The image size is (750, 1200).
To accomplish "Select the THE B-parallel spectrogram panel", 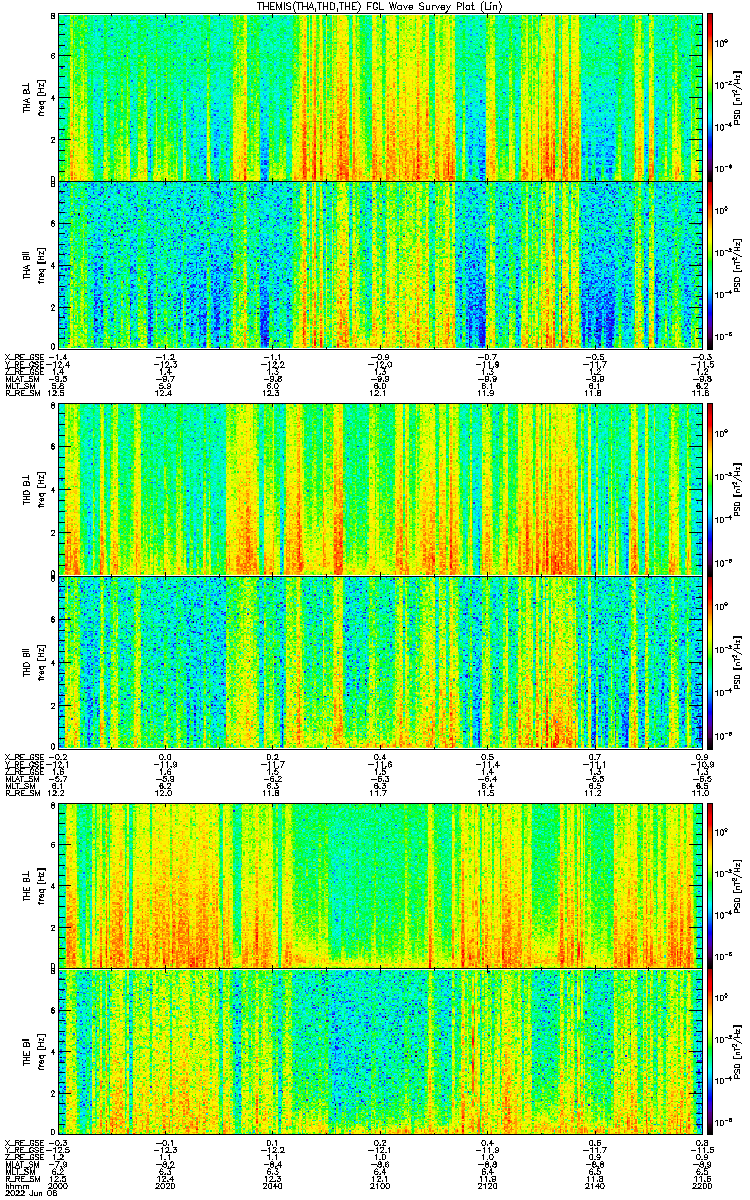I will pyautogui.click(x=380, y=1050).
